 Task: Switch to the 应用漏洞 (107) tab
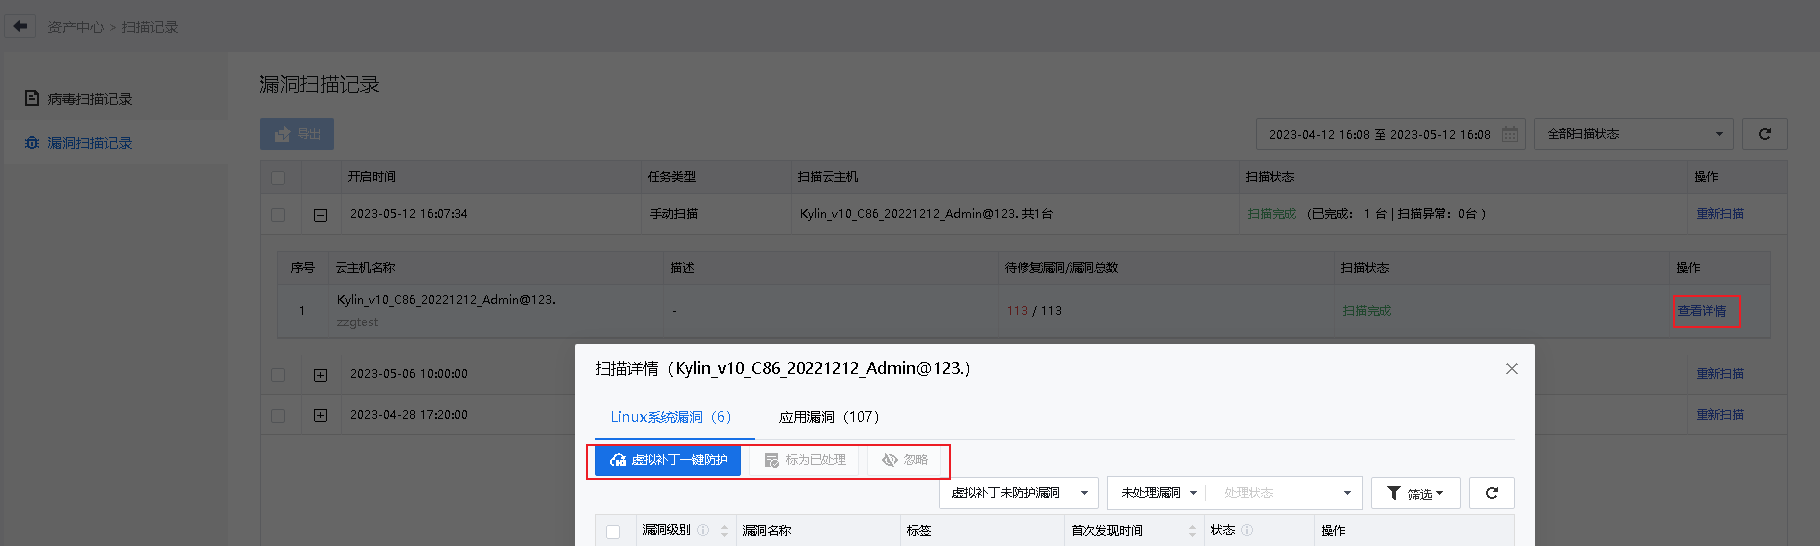coord(829,417)
